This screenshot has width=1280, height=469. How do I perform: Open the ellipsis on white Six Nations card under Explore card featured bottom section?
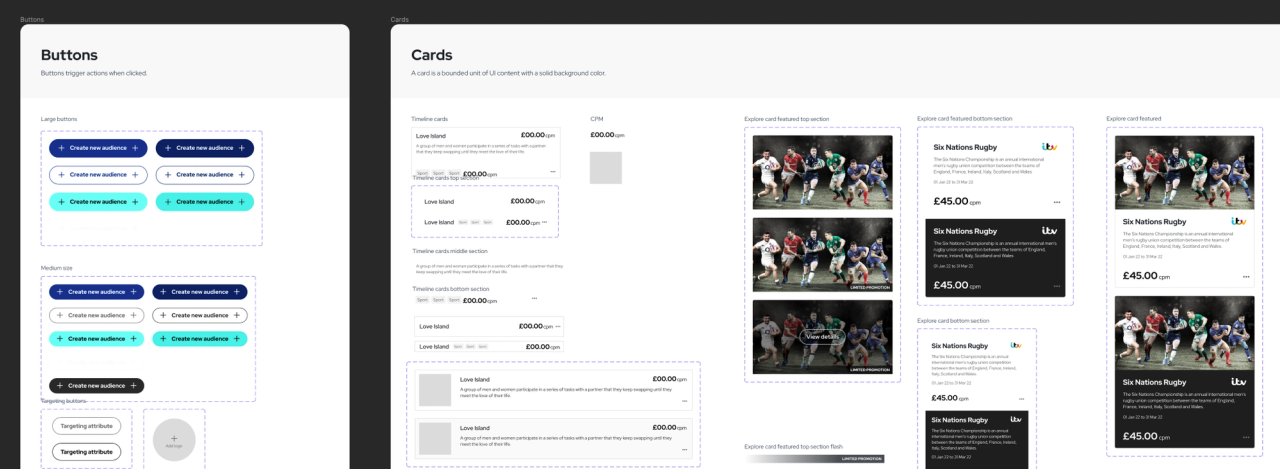click(x=1057, y=202)
